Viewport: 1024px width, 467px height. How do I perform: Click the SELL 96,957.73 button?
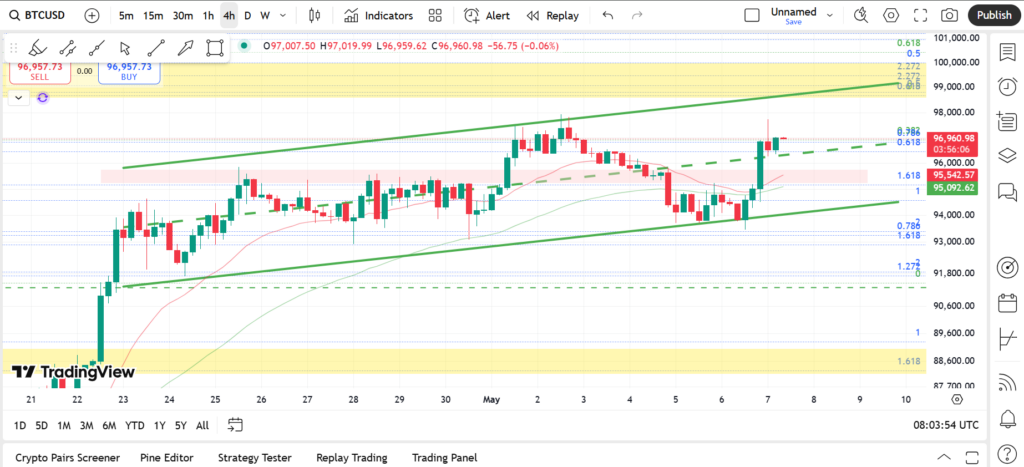tap(40, 71)
